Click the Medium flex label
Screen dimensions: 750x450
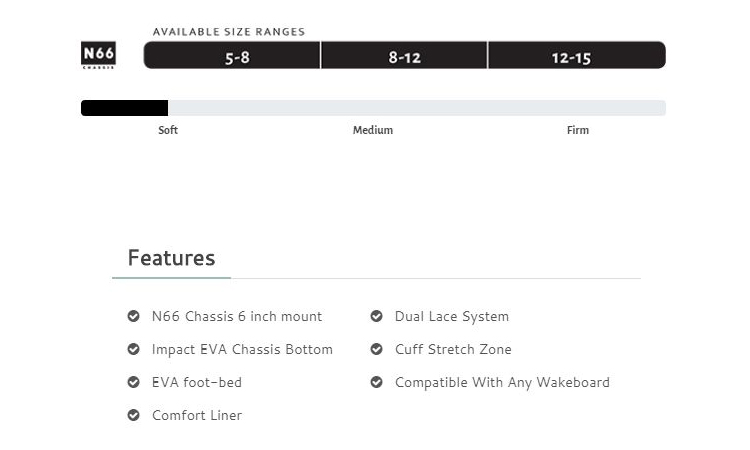(x=373, y=130)
